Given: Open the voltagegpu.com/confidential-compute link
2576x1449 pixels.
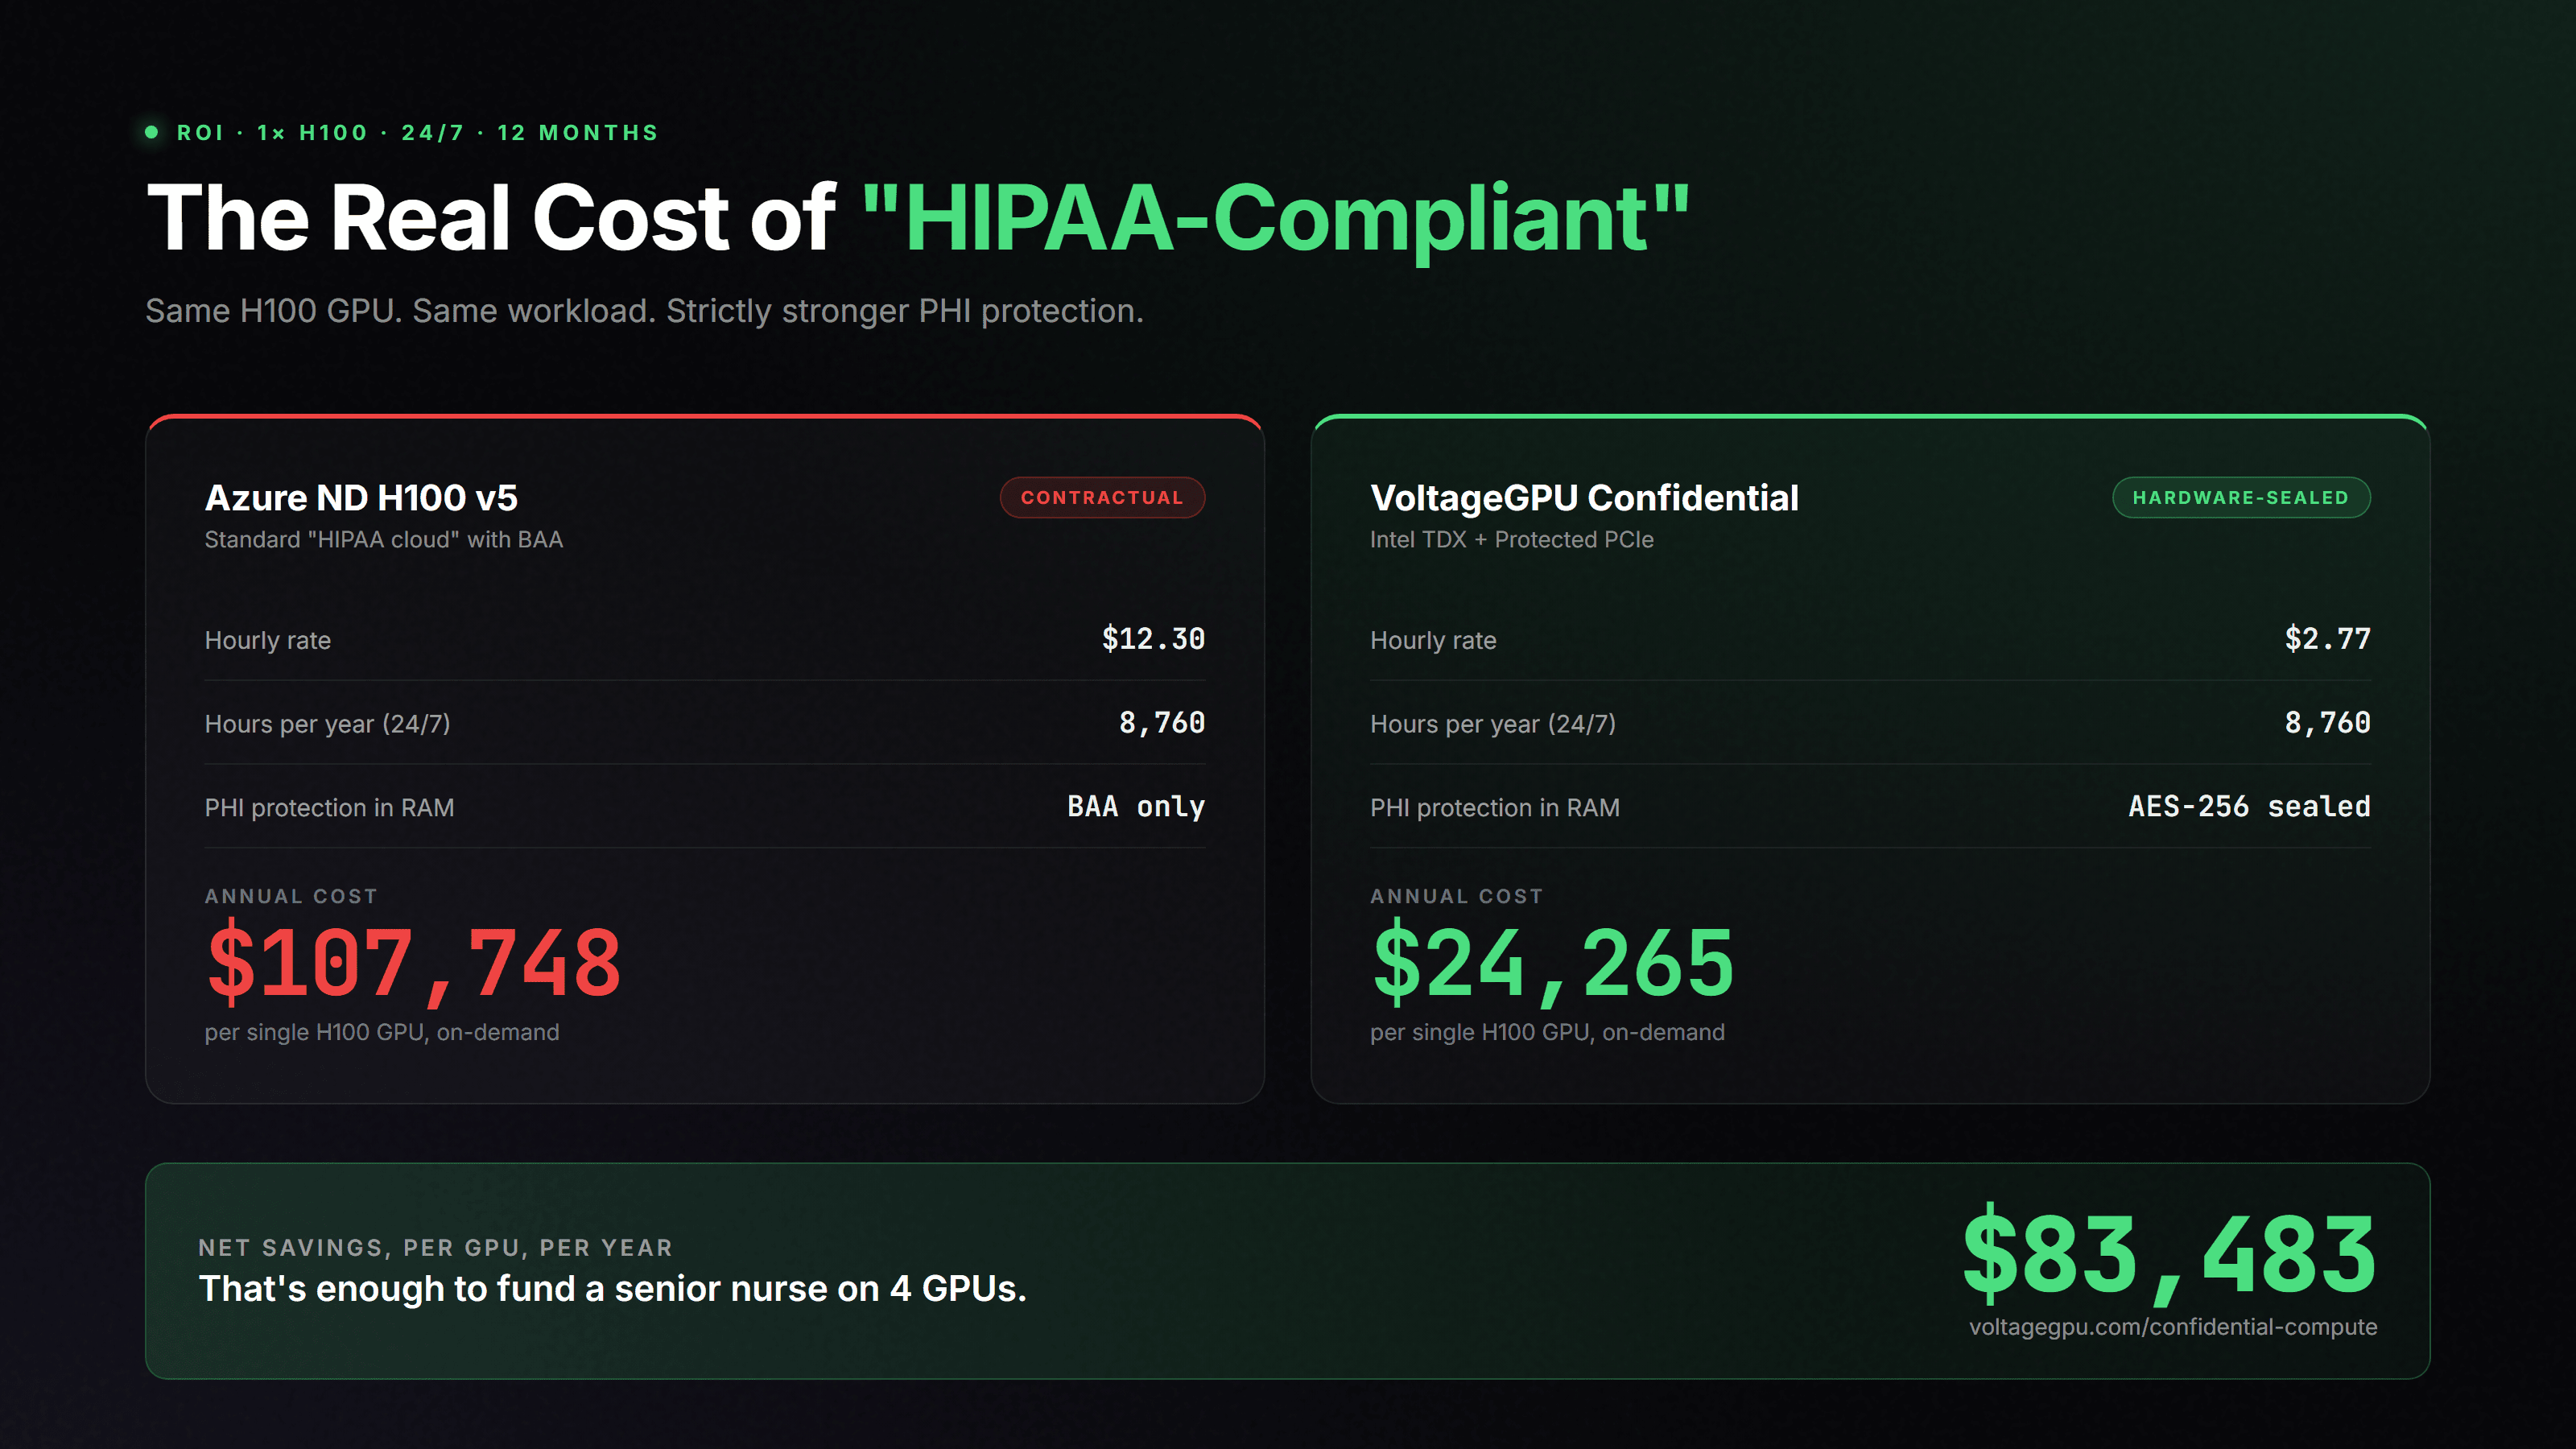Looking at the screenshot, I should click(2173, 1327).
